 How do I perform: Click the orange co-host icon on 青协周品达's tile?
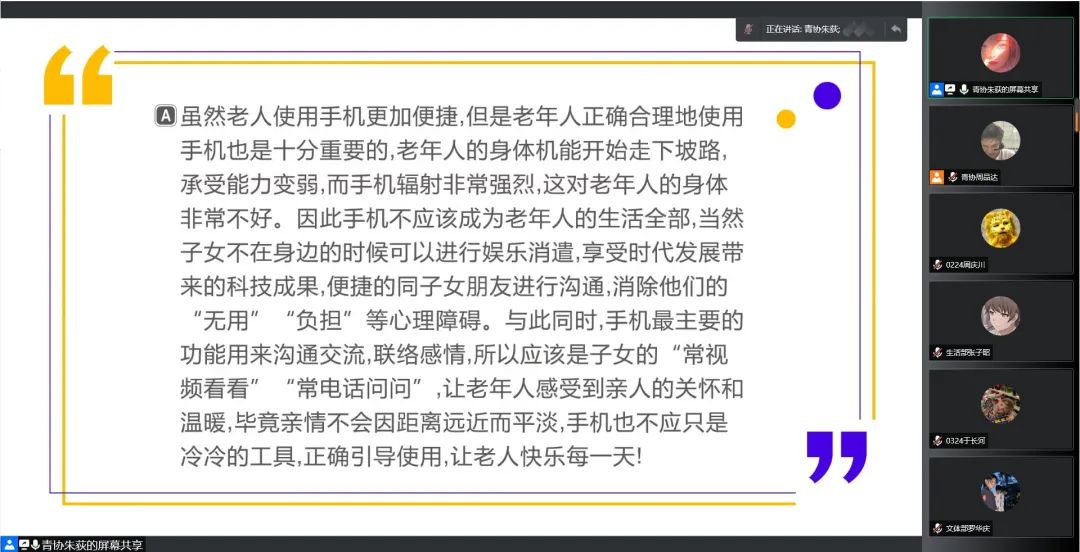point(936,177)
